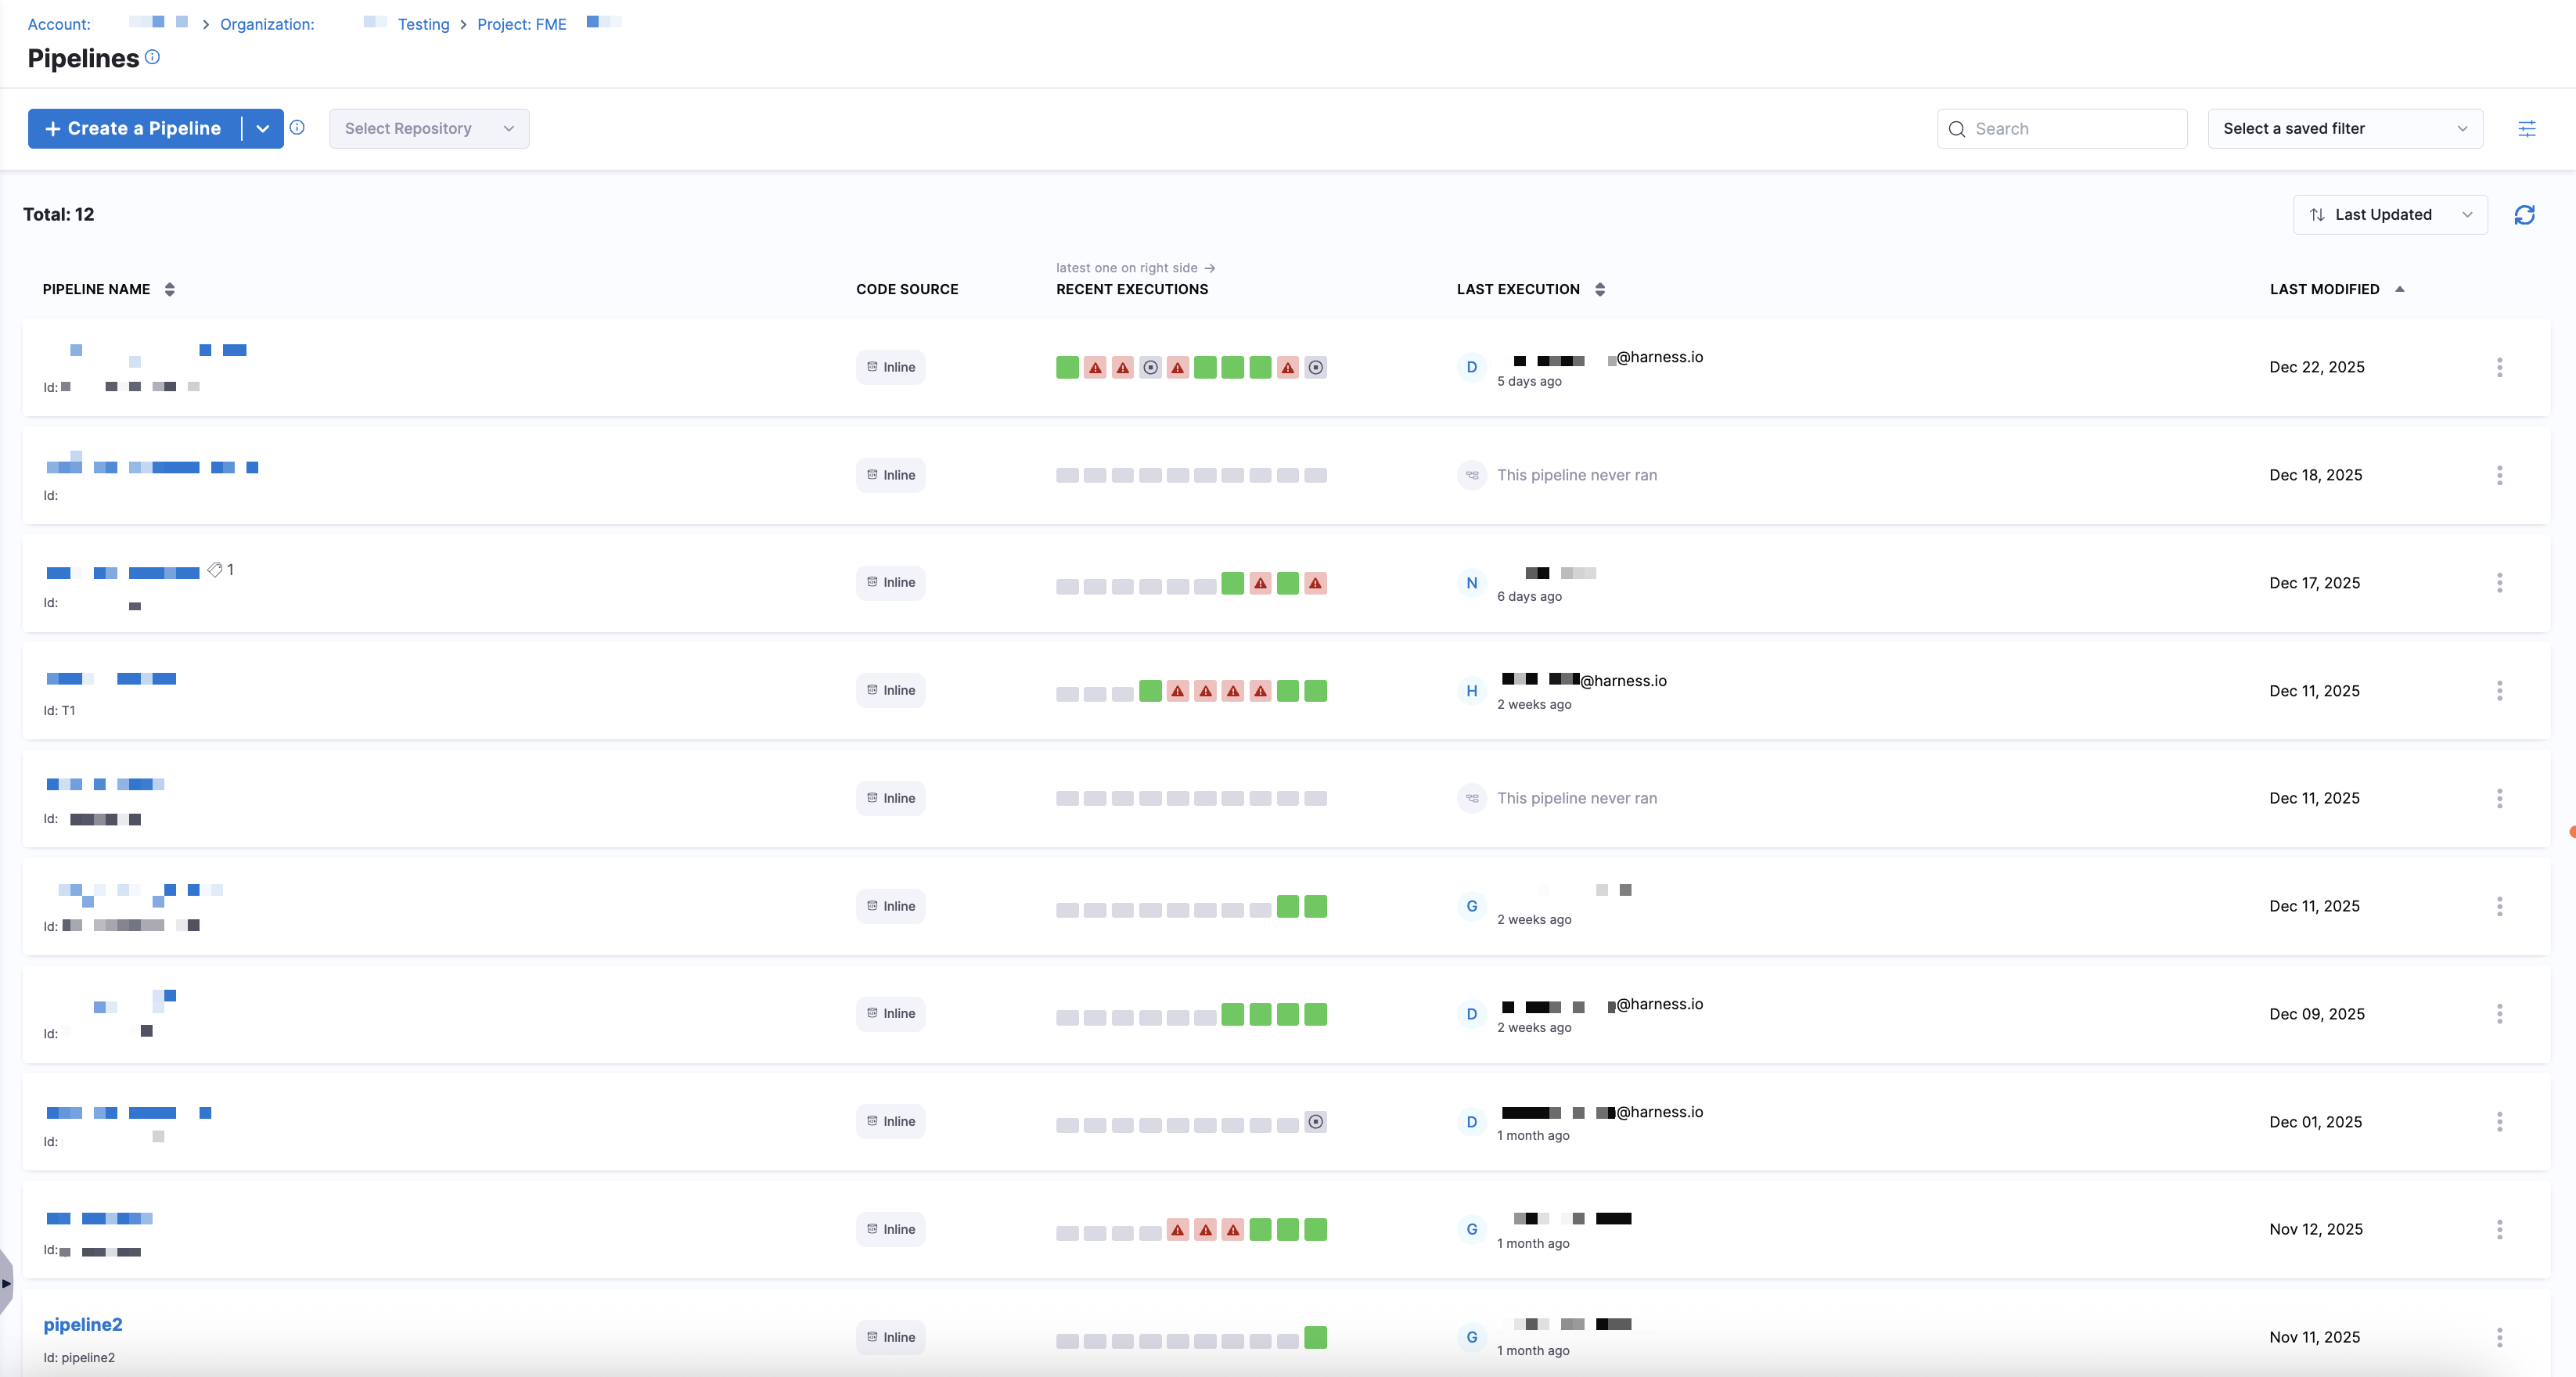Open the Last Updated sort dropdown
Screen dimensions: 2576x1377
click(x=2389, y=215)
